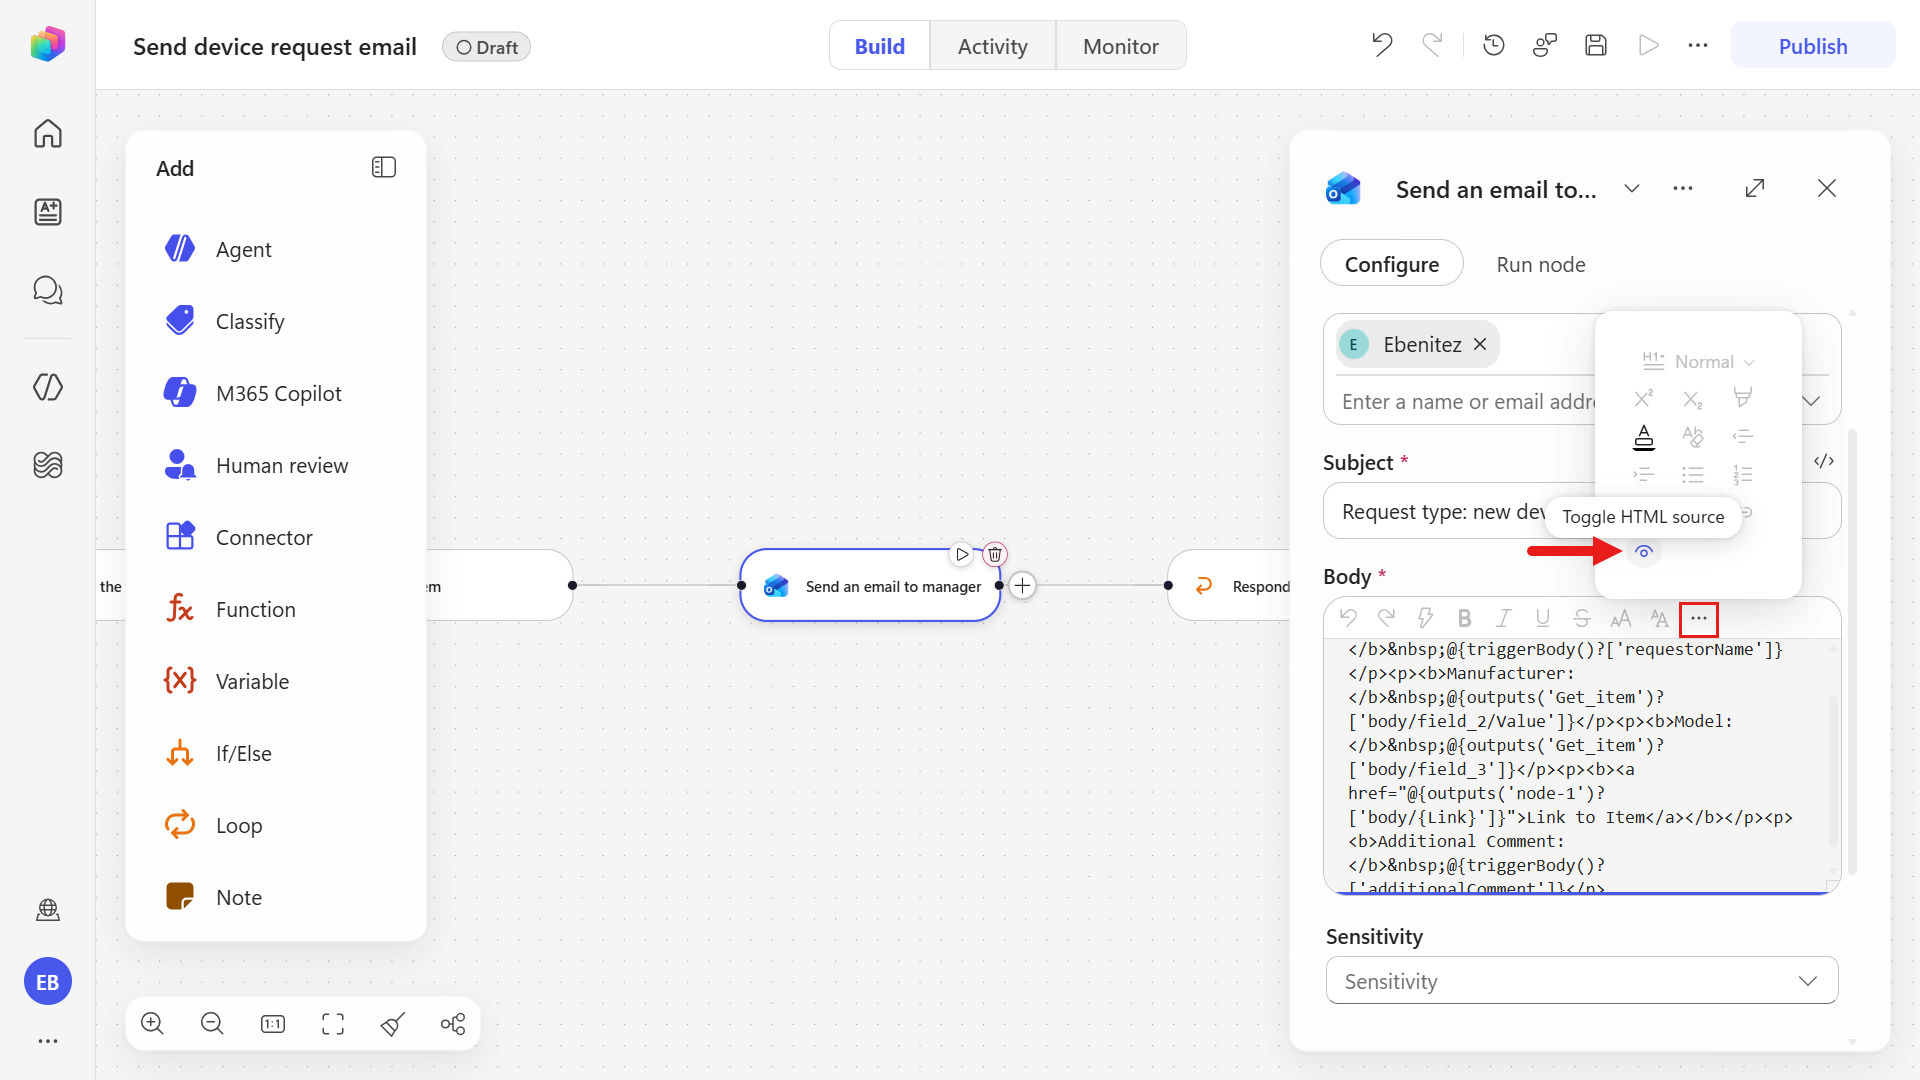The image size is (1920, 1080).
Task: Delete the Send an email to manager node
Action: click(x=995, y=554)
